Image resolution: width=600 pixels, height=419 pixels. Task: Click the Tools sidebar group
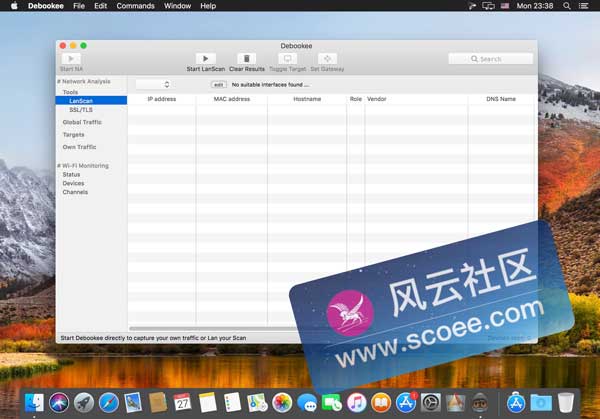pos(70,92)
